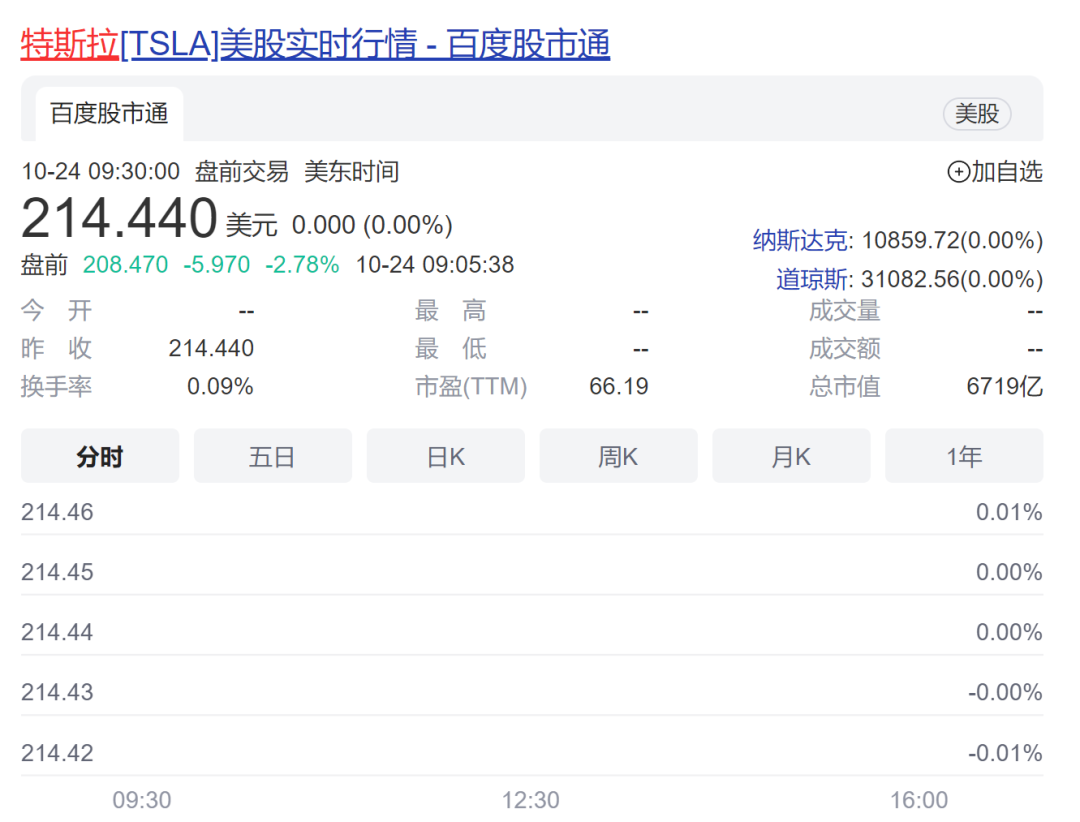Switch to the 1年 chart tab
The height and width of the screenshot is (822, 1080).
coord(964,456)
